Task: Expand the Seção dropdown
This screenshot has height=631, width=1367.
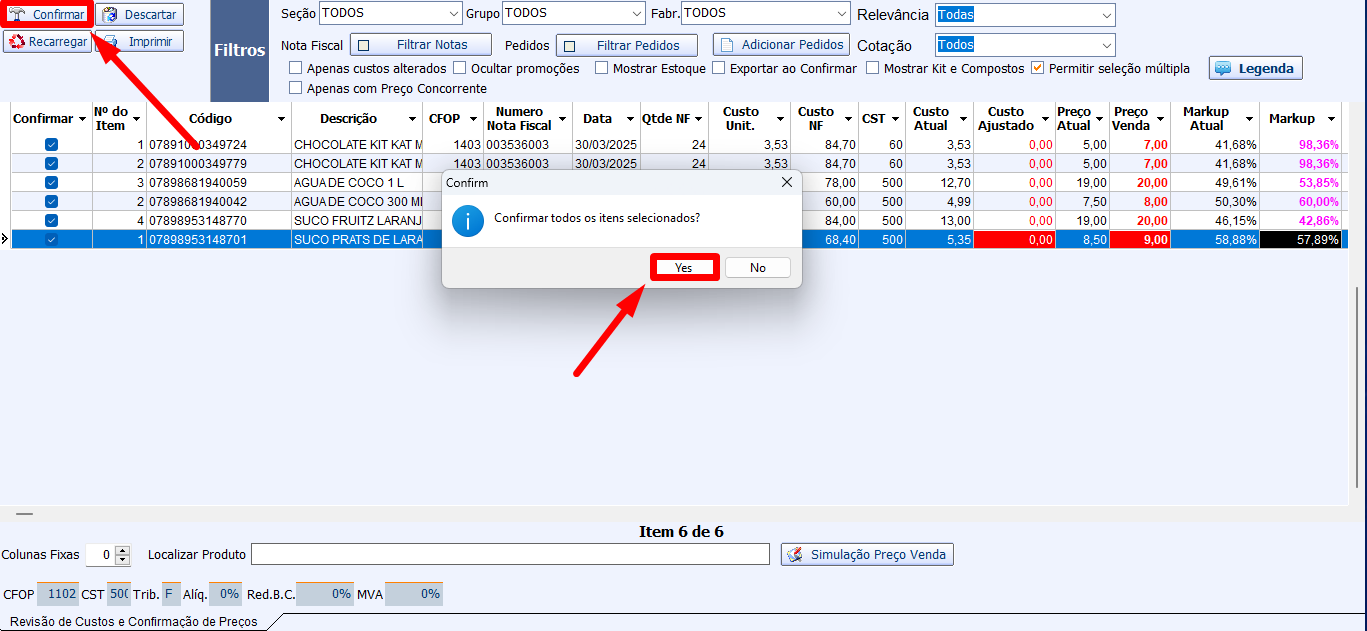Action: (x=451, y=14)
